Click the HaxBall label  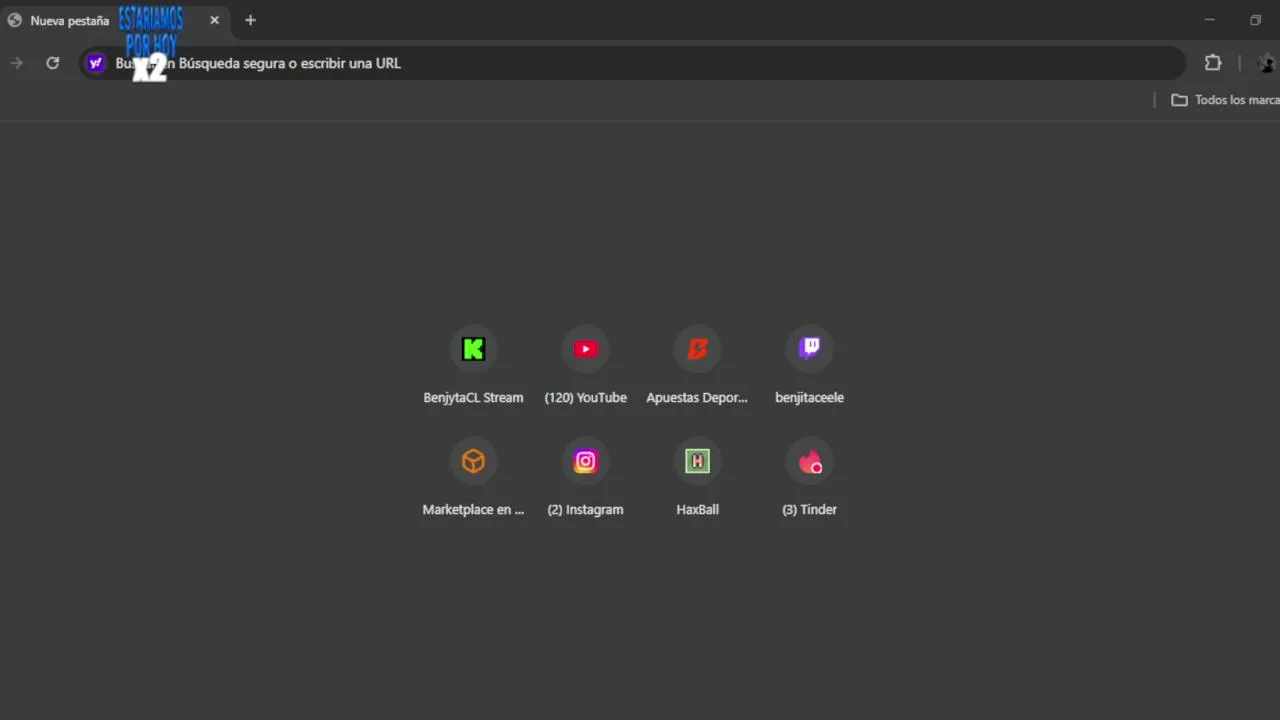[x=697, y=509]
